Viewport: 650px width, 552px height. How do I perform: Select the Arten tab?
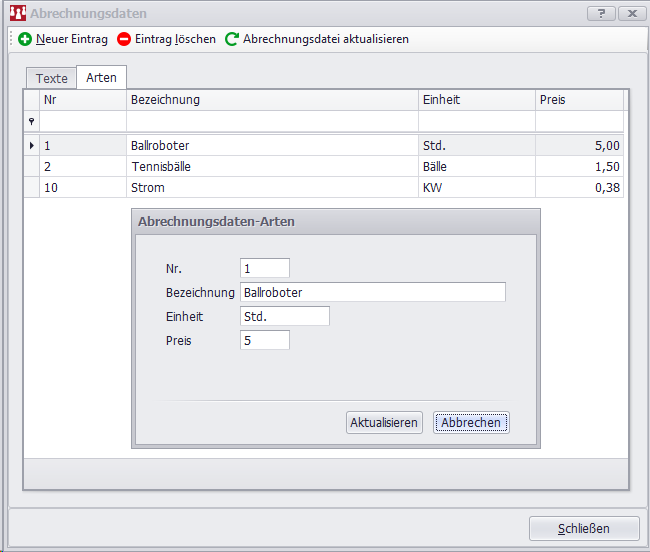coord(101,78)
